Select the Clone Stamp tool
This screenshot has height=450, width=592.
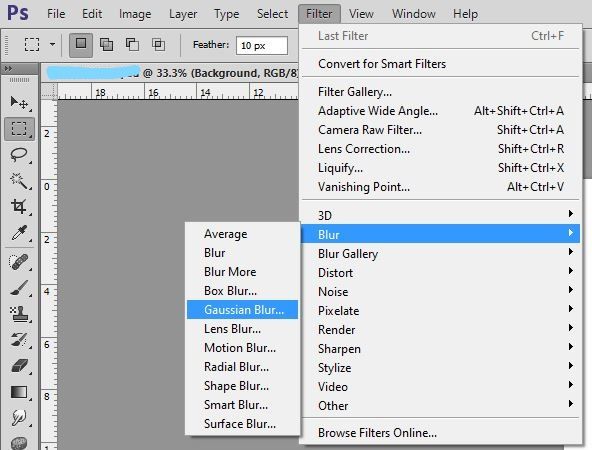pos(19,314)
